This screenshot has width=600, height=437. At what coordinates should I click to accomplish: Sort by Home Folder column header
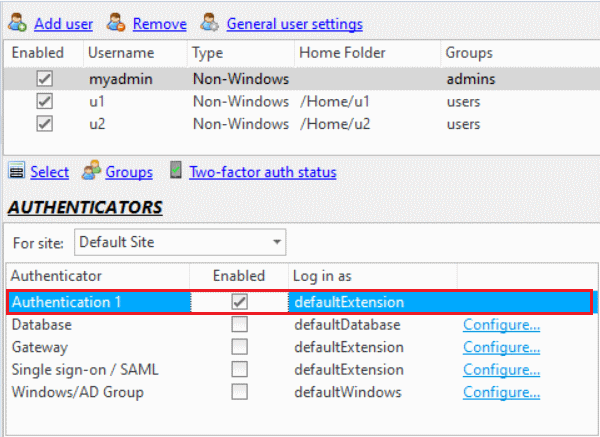(x=341, y=52)
